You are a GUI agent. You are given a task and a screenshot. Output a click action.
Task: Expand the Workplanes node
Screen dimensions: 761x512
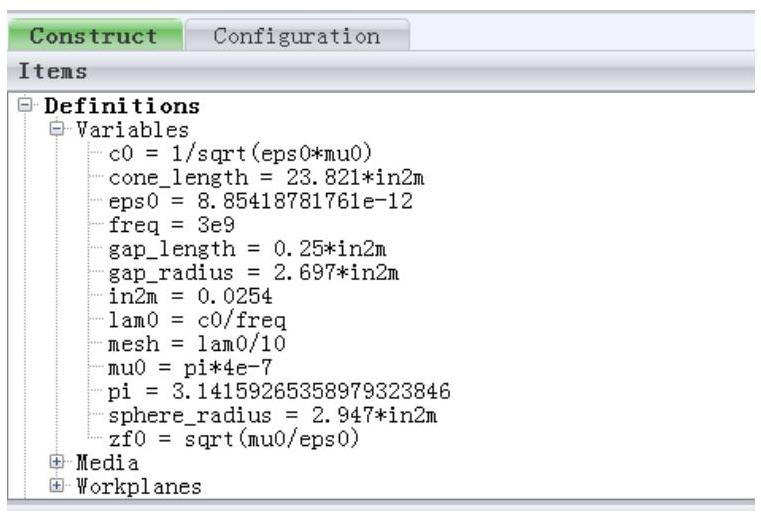[56, 488]
